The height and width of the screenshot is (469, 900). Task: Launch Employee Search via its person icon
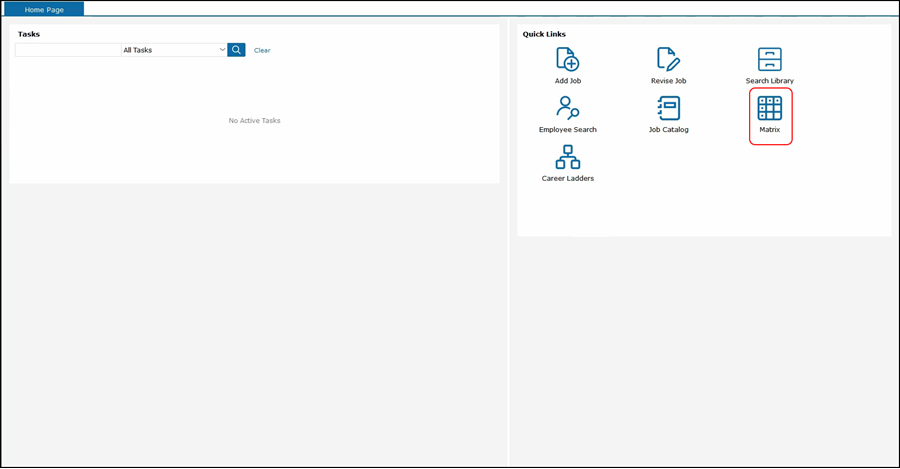coord(567,108)
